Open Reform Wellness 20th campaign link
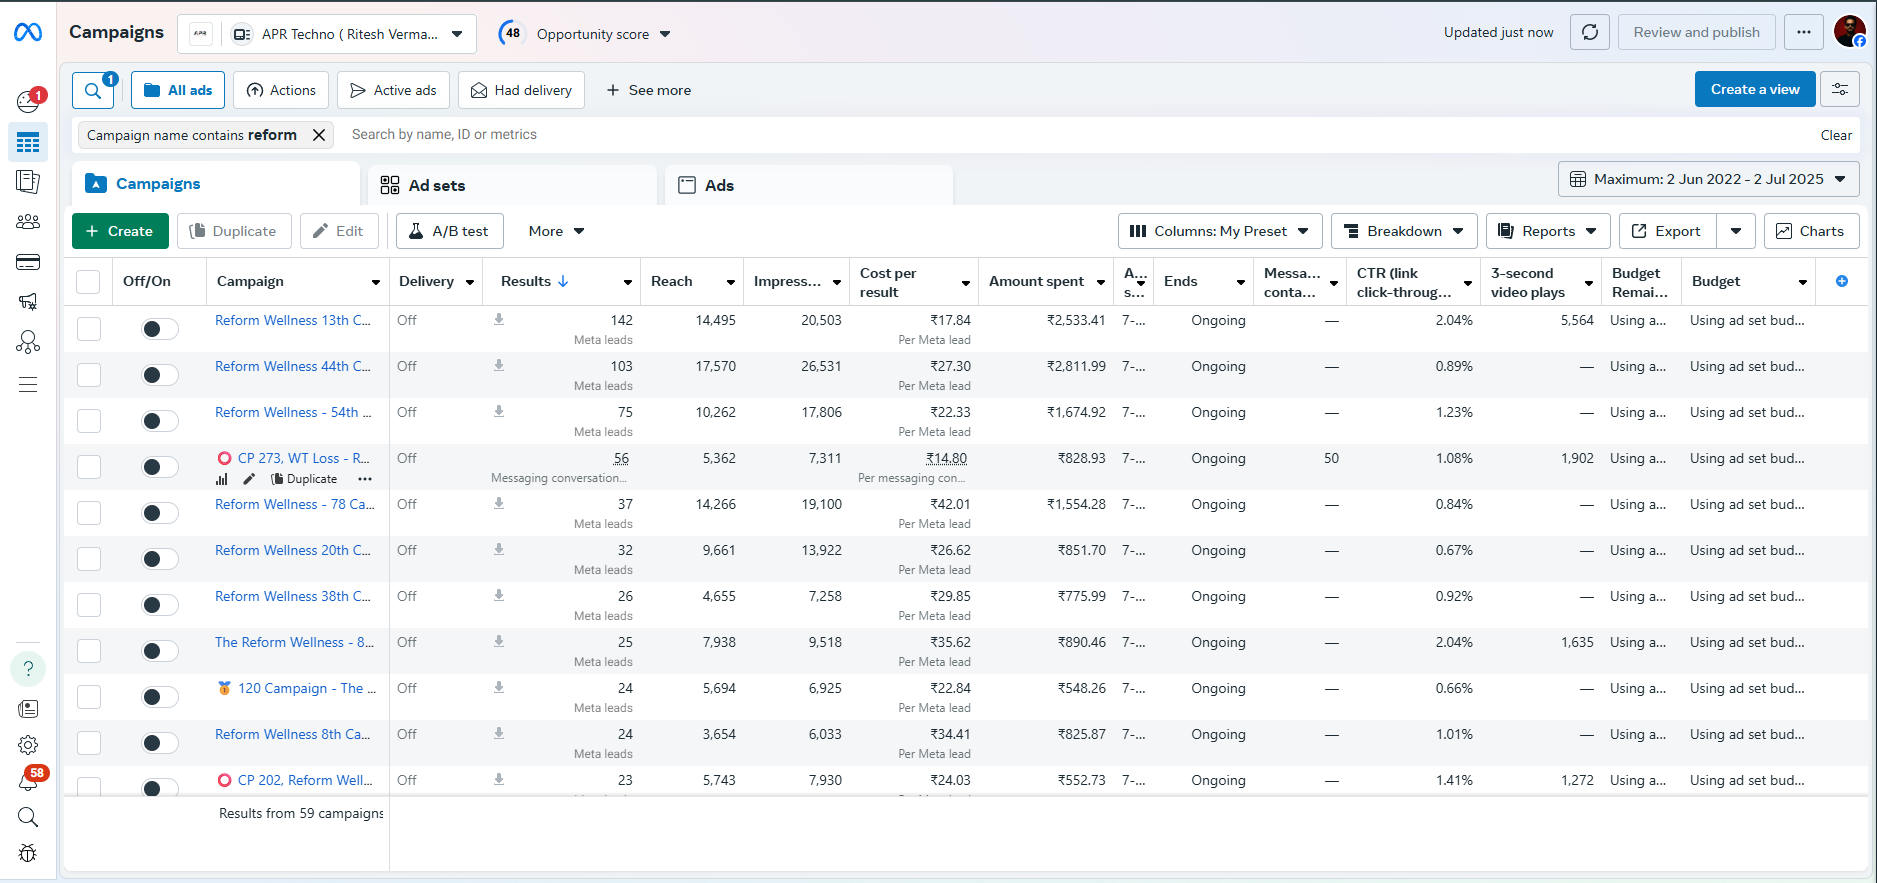This screenshot has height=883, width=1877. point(292,550)
